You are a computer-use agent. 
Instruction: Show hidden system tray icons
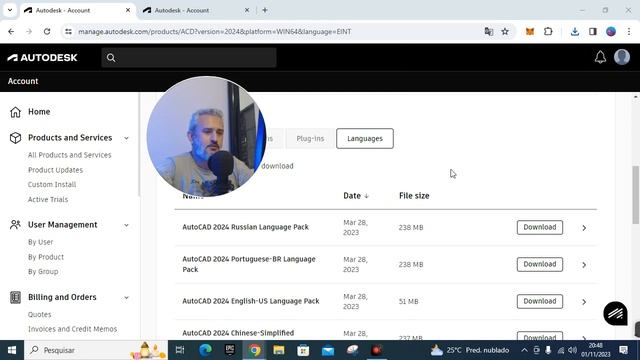(x=524, y=350)
